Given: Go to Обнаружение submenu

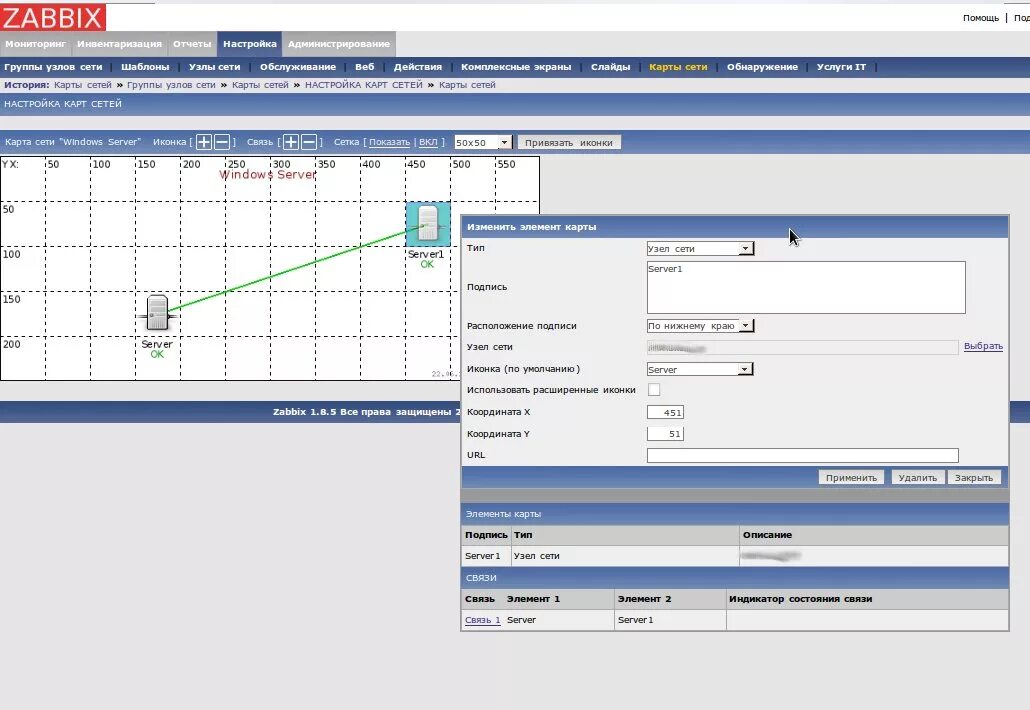Looking at the screenshot, I should pyautogui.click(x=762, y=66).
